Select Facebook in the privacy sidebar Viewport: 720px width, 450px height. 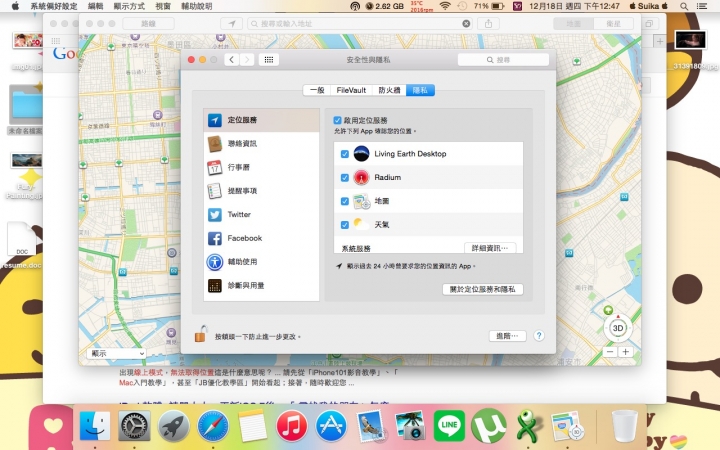tap(261, 238)
